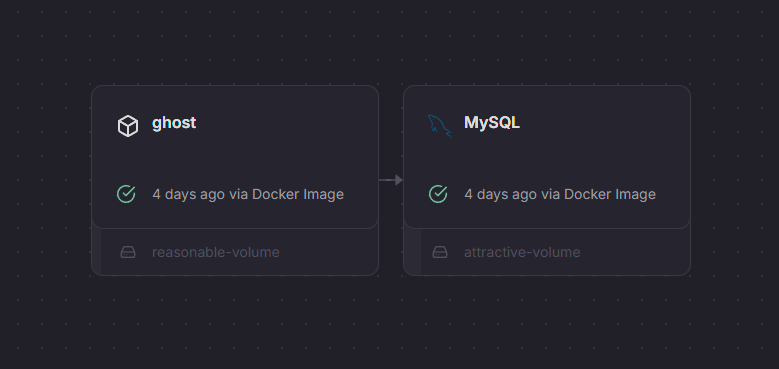
Task: Click the arrowhead pointing into the MySQL card
Action: pos(399,180)
